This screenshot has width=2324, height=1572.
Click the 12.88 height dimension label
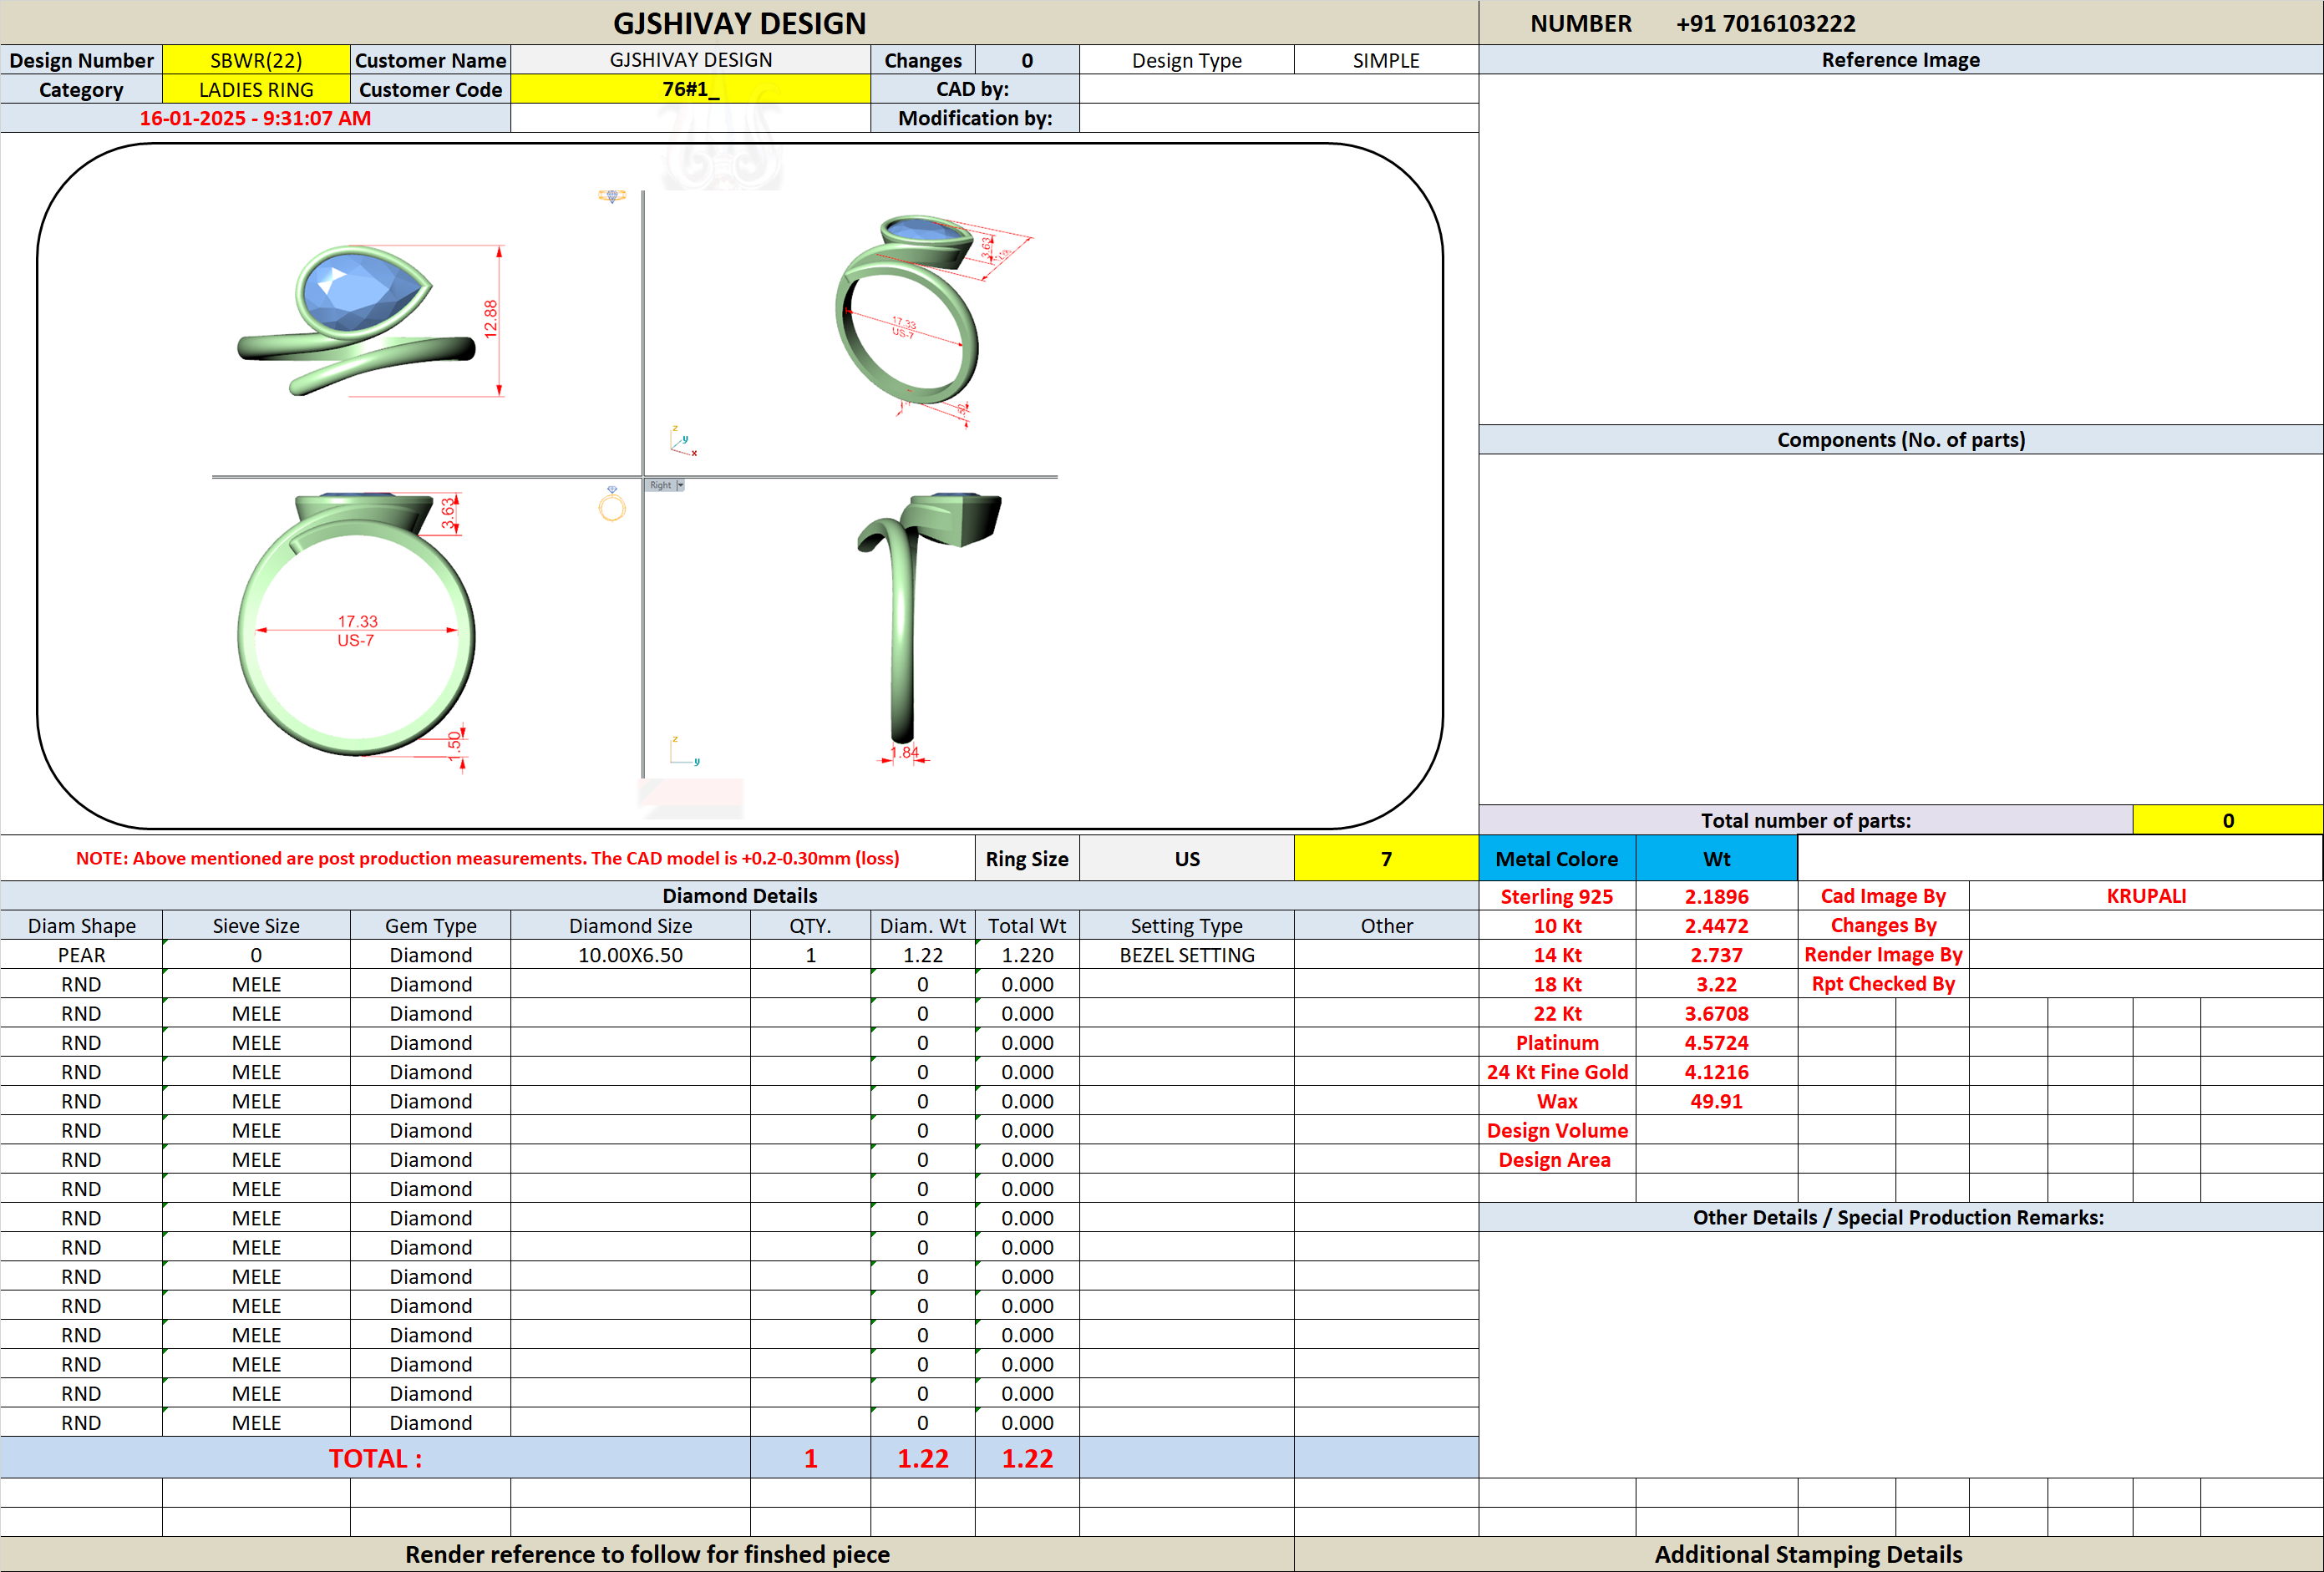(x=490, y=319)
